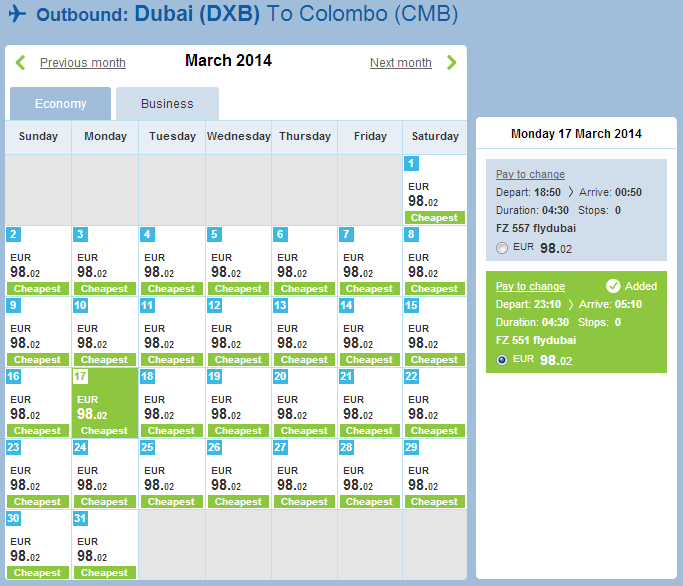This screenshot has height=586, width=683.
Task: Click the arrow between Depart 18:50 and Arrive
Action: 570,192
